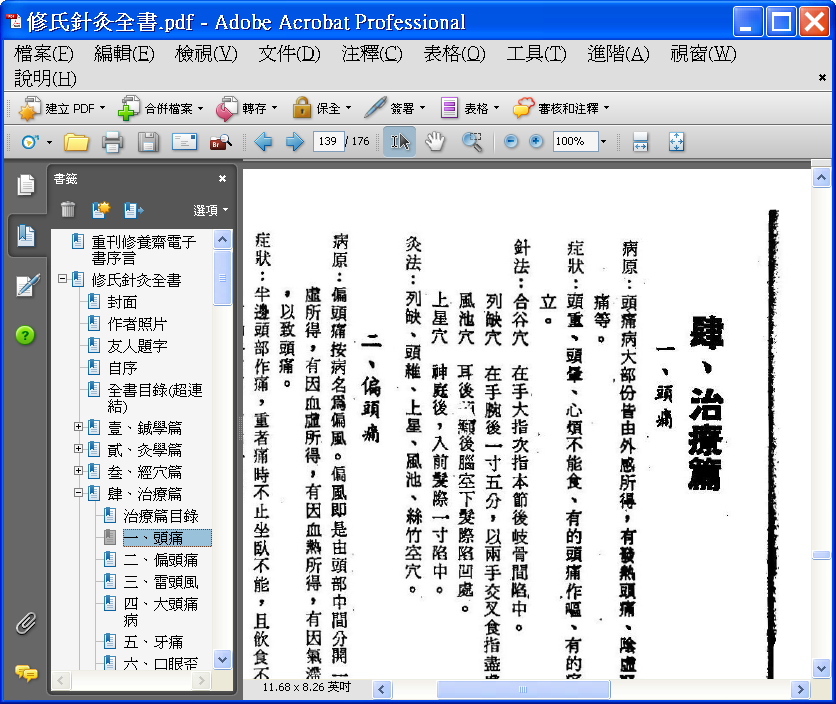Click the zoom in plus button
The height and width of the screenshot is (704, 836).
(x=536, y=141)
